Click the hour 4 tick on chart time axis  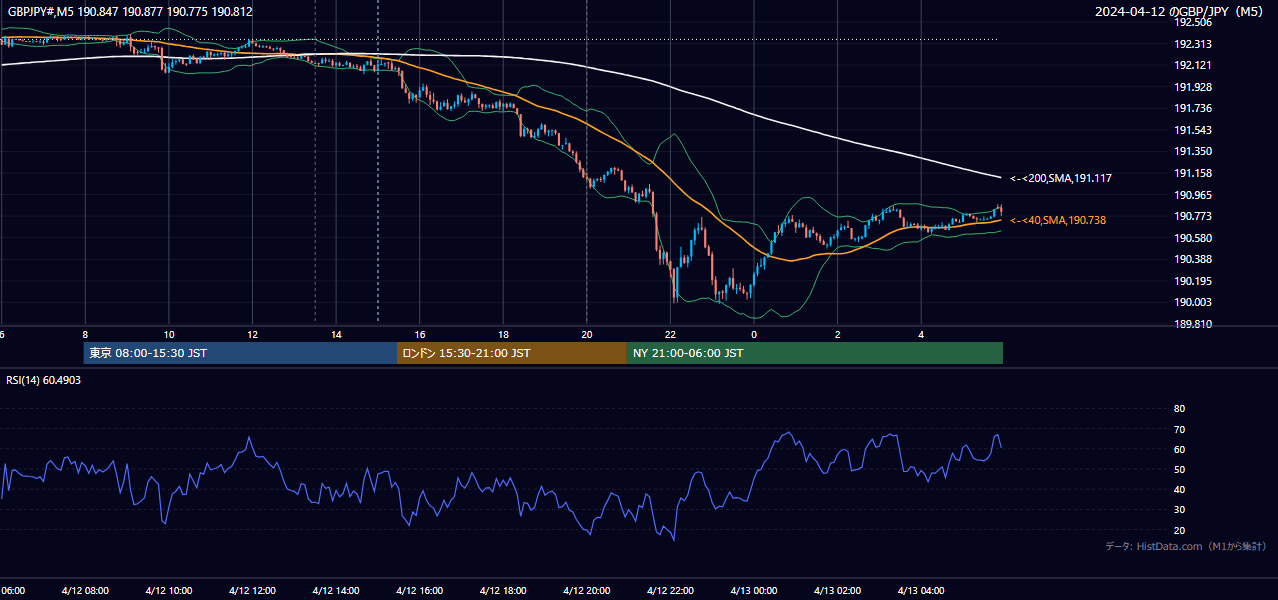pos(921,335)
